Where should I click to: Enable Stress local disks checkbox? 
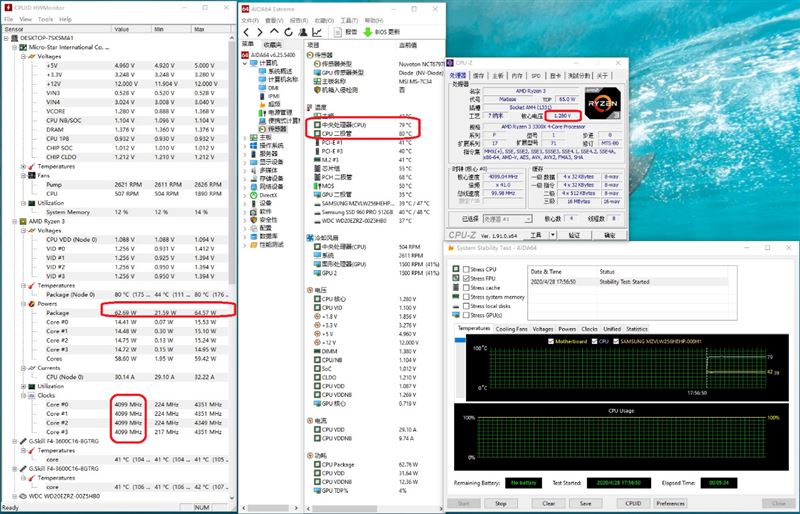[466, 306]
